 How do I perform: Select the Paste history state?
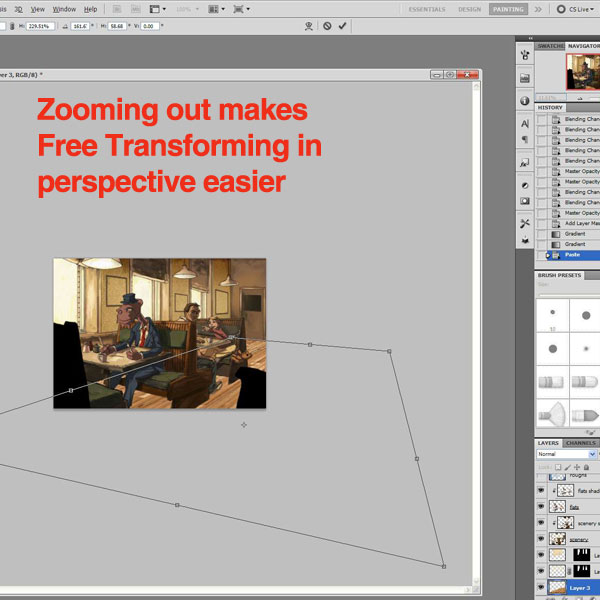coord(574,255)
